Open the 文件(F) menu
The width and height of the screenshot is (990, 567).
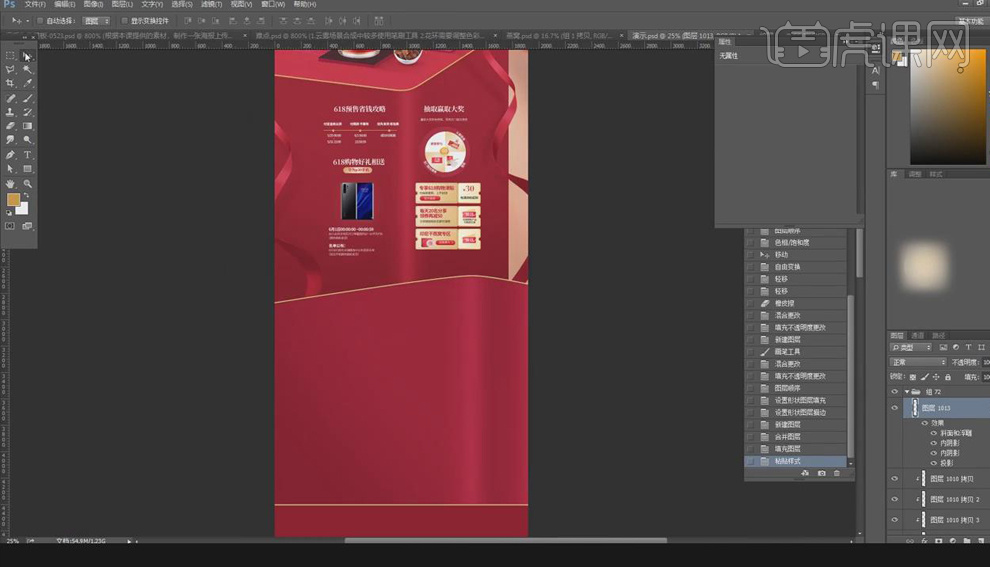35,4
